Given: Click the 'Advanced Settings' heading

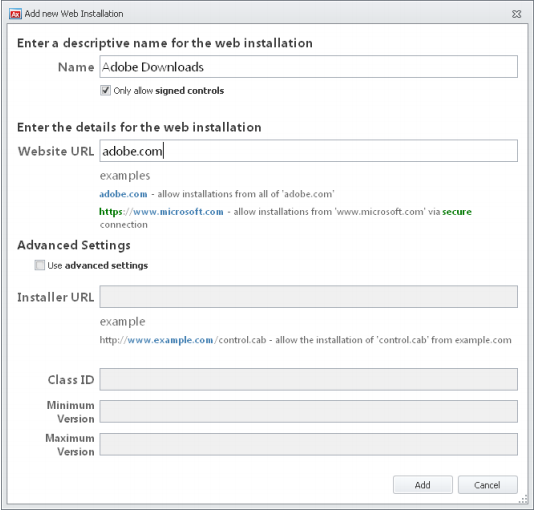Looking at the screenshot, I should pyautogui.click(x=74, y=245).
